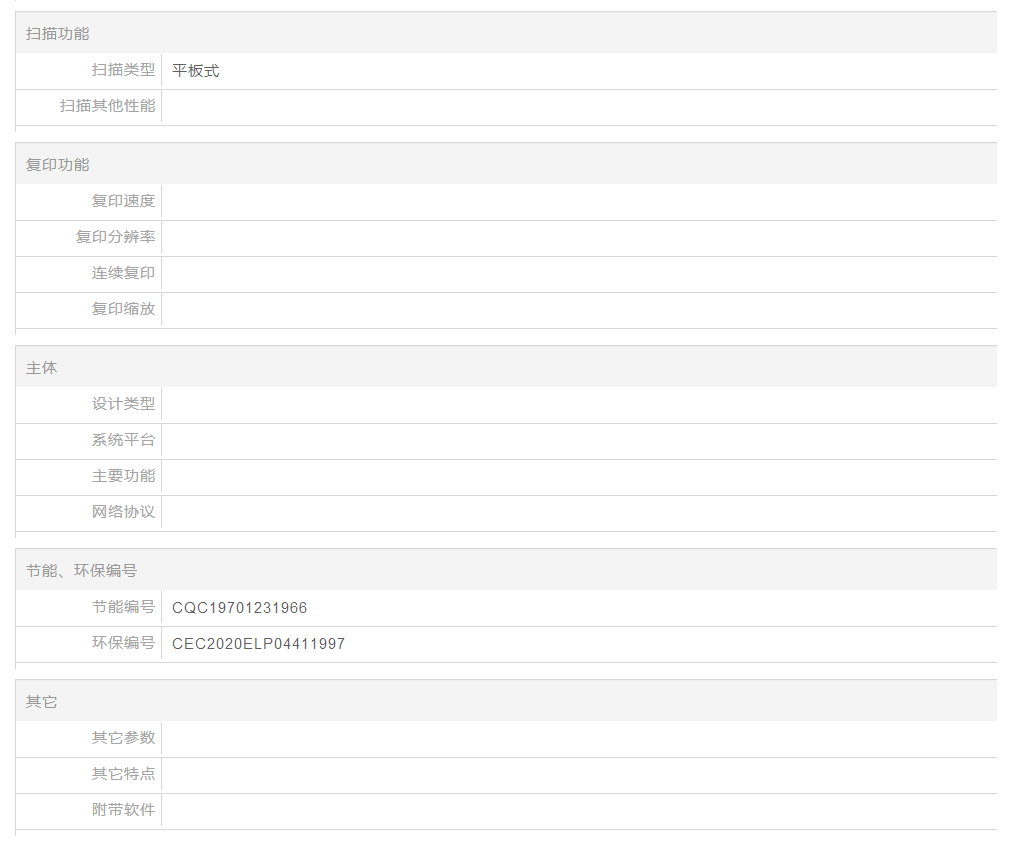Click the 复印功能 section header
The image size is (1016, 849).
click(x=57, y=164)
